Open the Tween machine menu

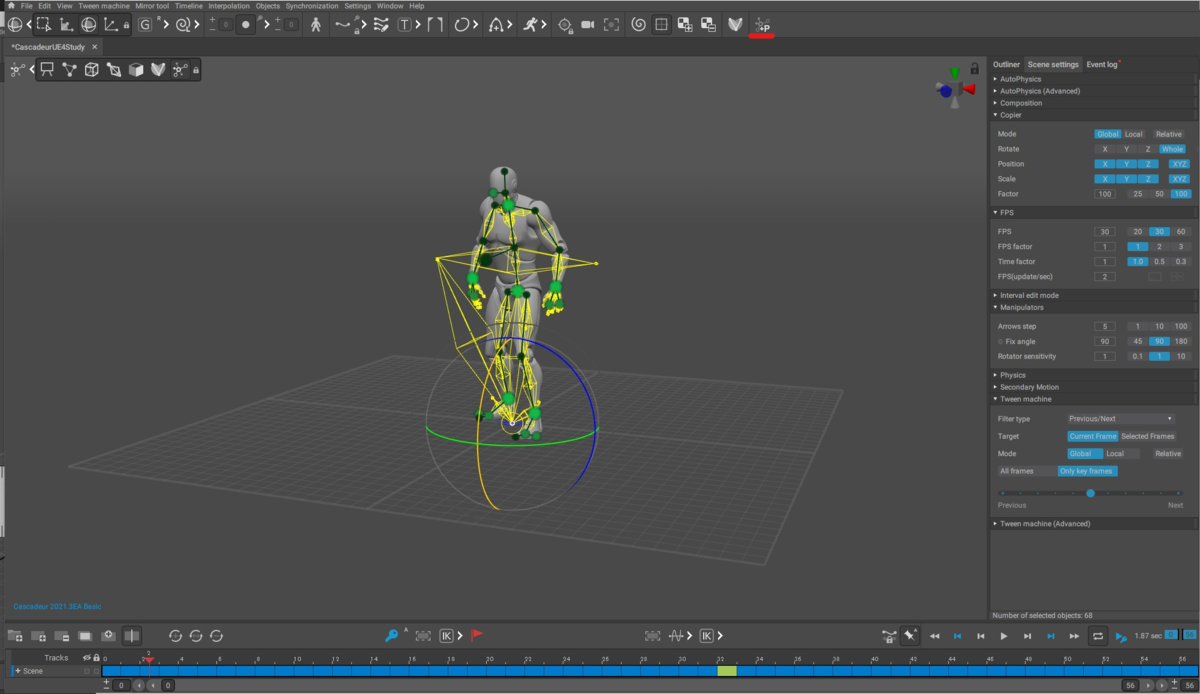(x=104, y=6)
